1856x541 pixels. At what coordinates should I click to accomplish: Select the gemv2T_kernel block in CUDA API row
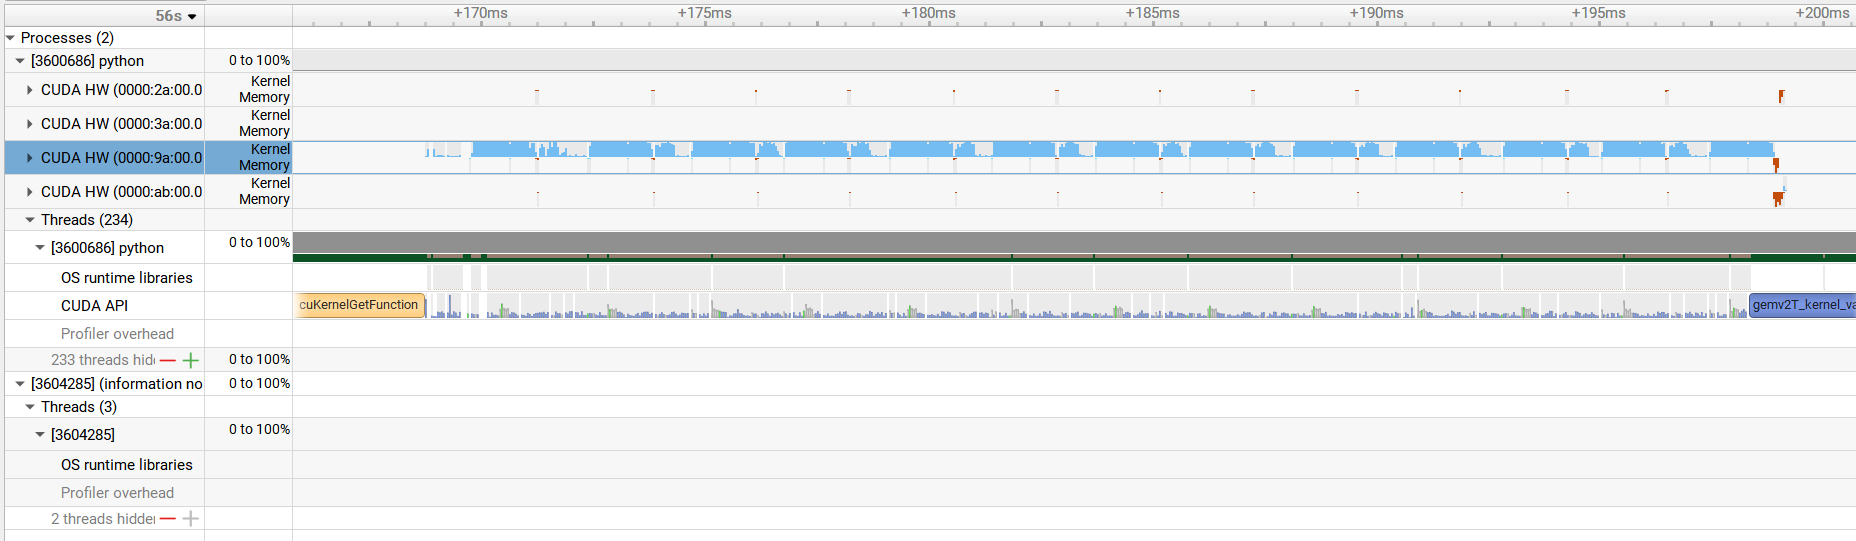tap(1801, 305)
